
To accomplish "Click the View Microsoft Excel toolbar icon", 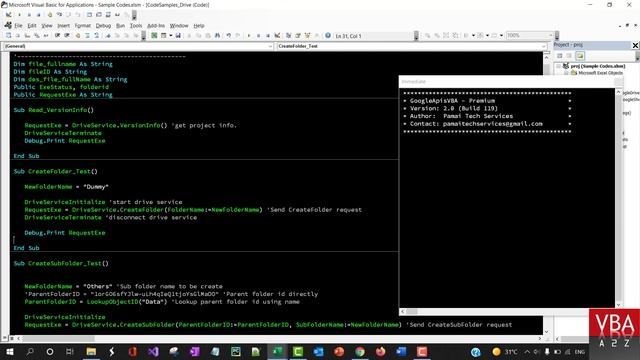I will click(154, 36).
